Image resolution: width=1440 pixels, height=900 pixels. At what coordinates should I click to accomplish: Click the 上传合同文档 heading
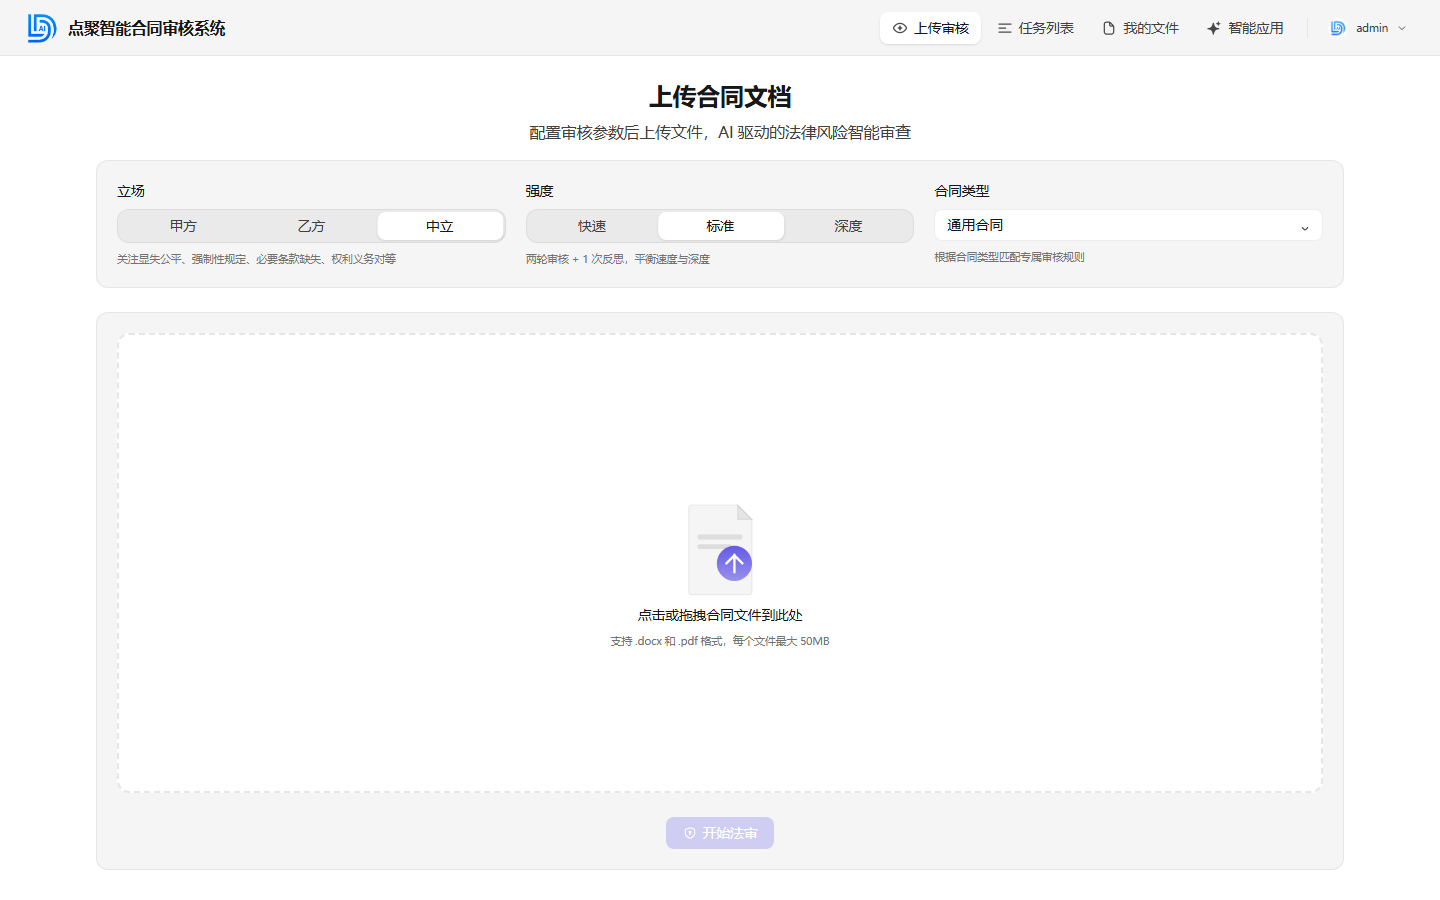click(x=720, y=97)
